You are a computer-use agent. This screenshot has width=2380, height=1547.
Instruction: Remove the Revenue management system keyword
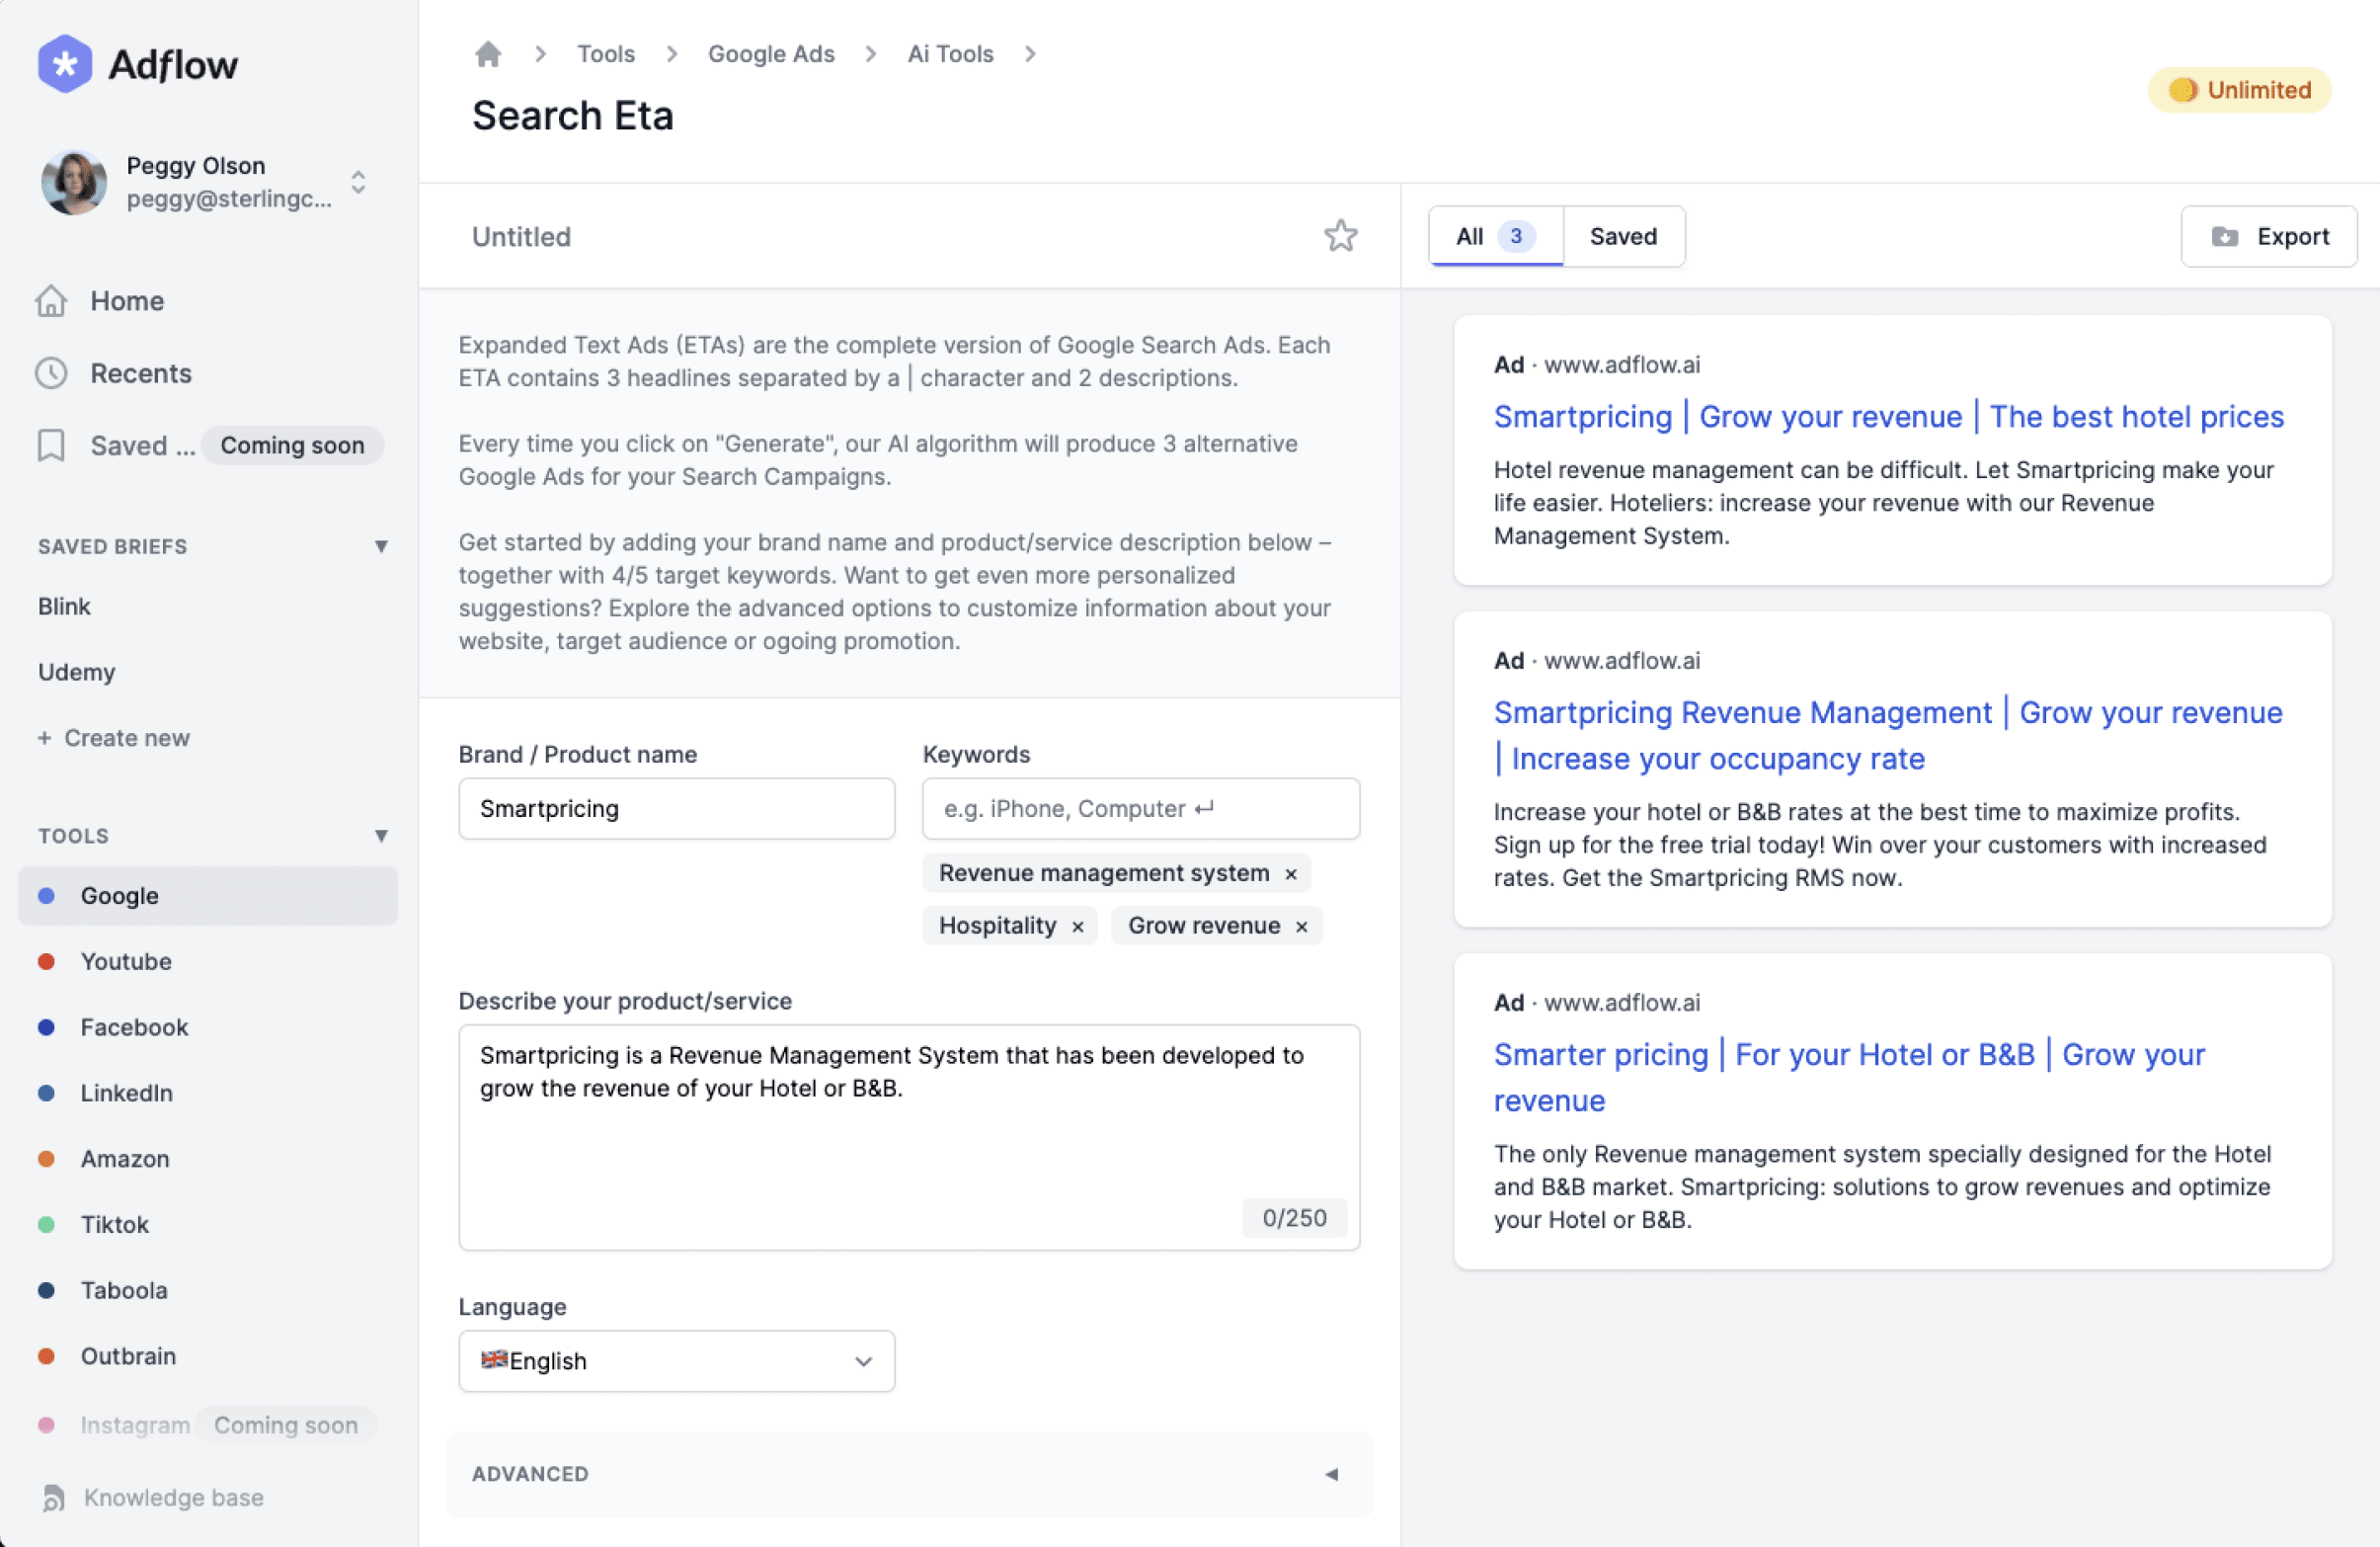click(1291, 874)
